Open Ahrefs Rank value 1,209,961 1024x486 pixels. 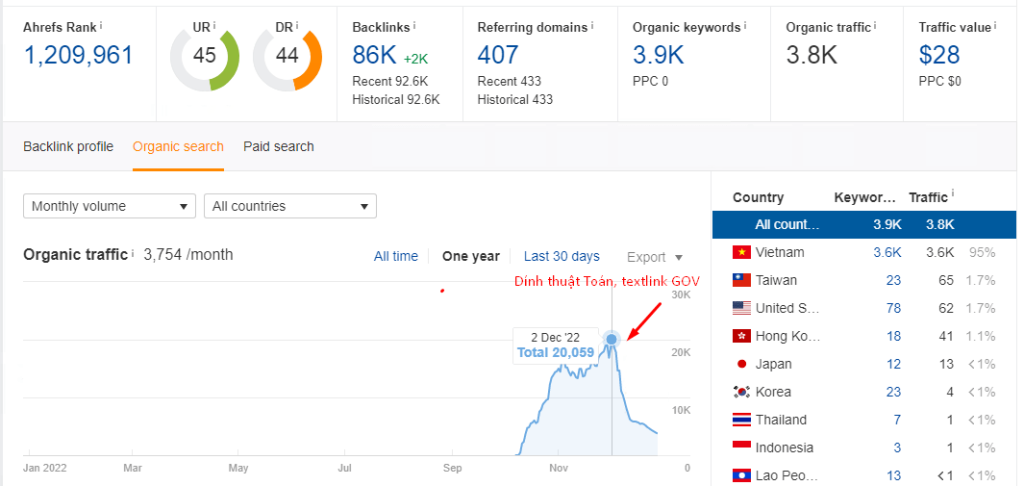(78, 55)
